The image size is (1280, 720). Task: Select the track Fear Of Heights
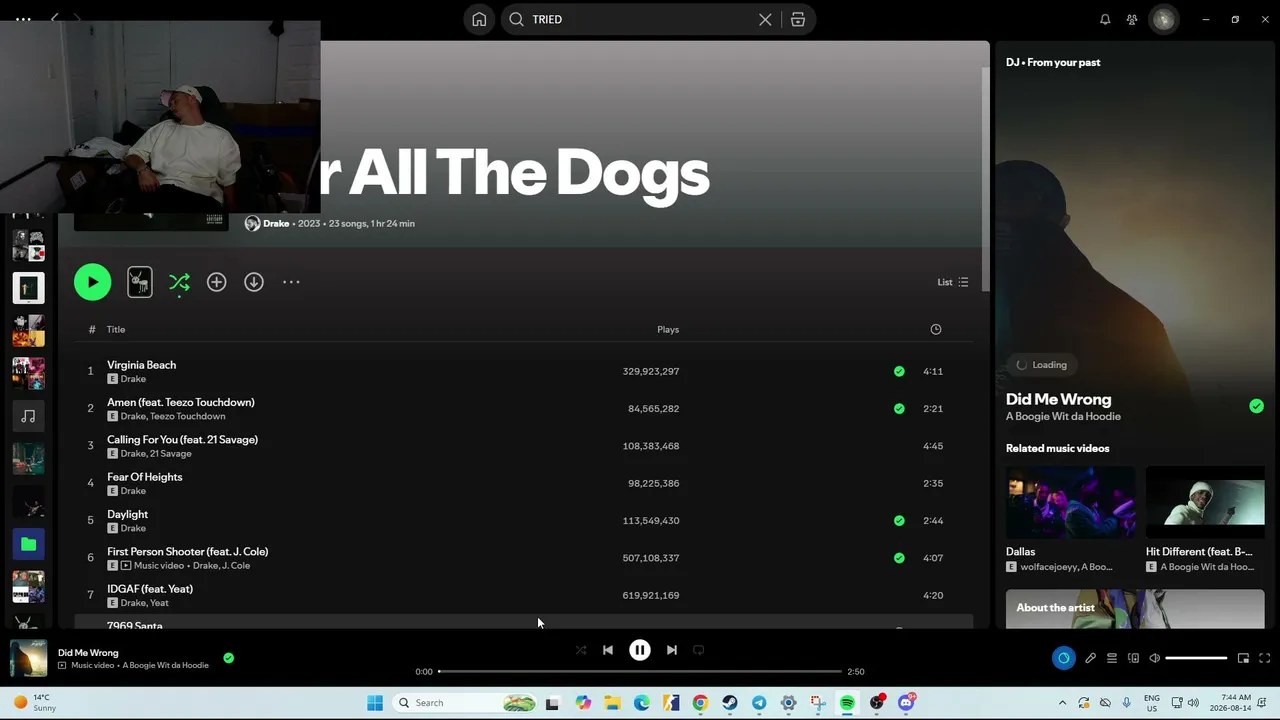pos(145,477)
